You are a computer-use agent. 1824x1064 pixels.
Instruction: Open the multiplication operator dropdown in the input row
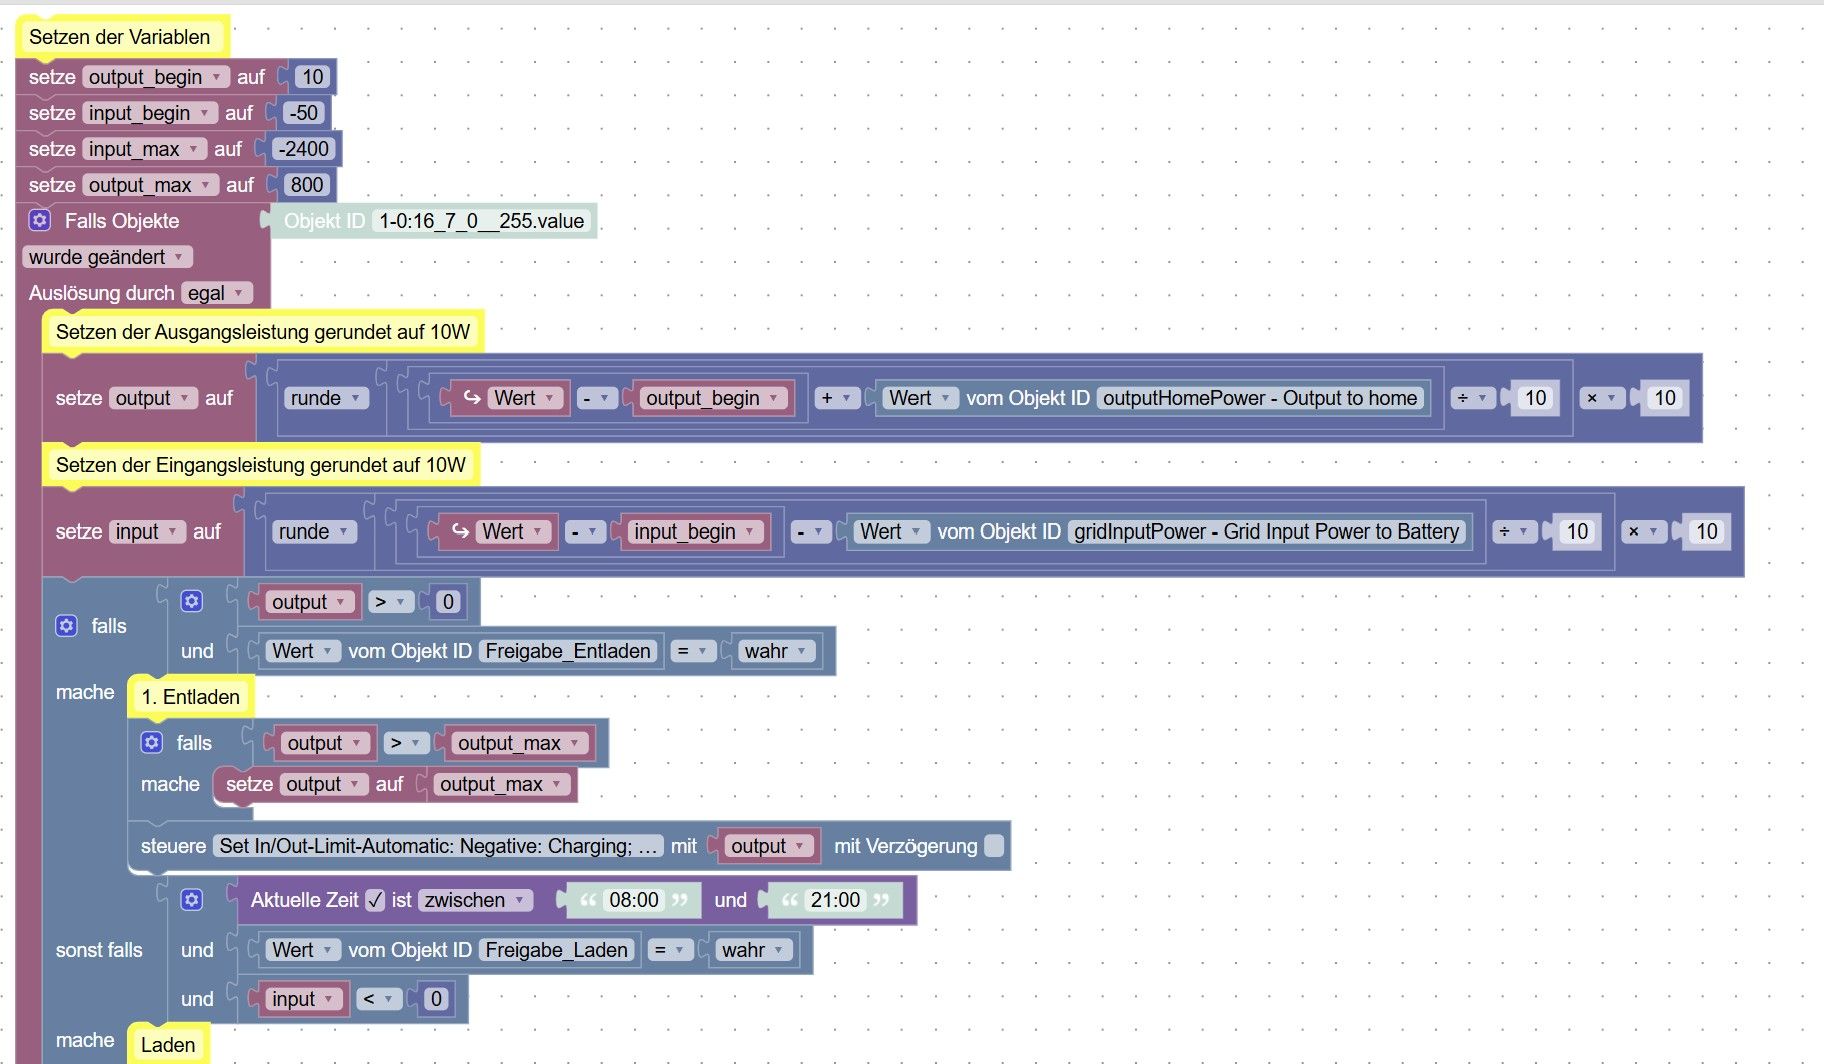pos(1644,531)
